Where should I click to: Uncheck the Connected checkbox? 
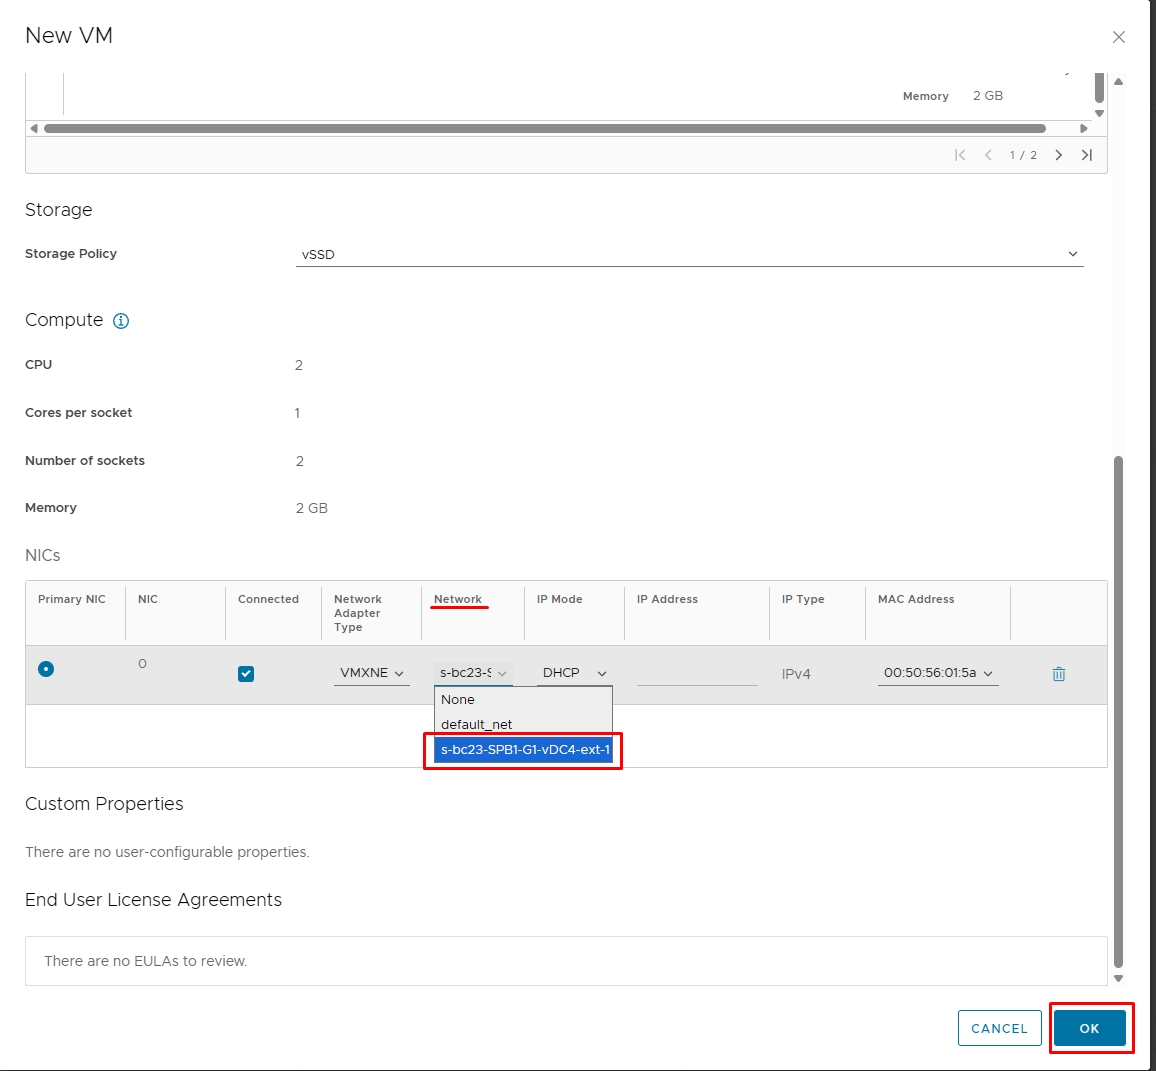(x=246, y=674)
